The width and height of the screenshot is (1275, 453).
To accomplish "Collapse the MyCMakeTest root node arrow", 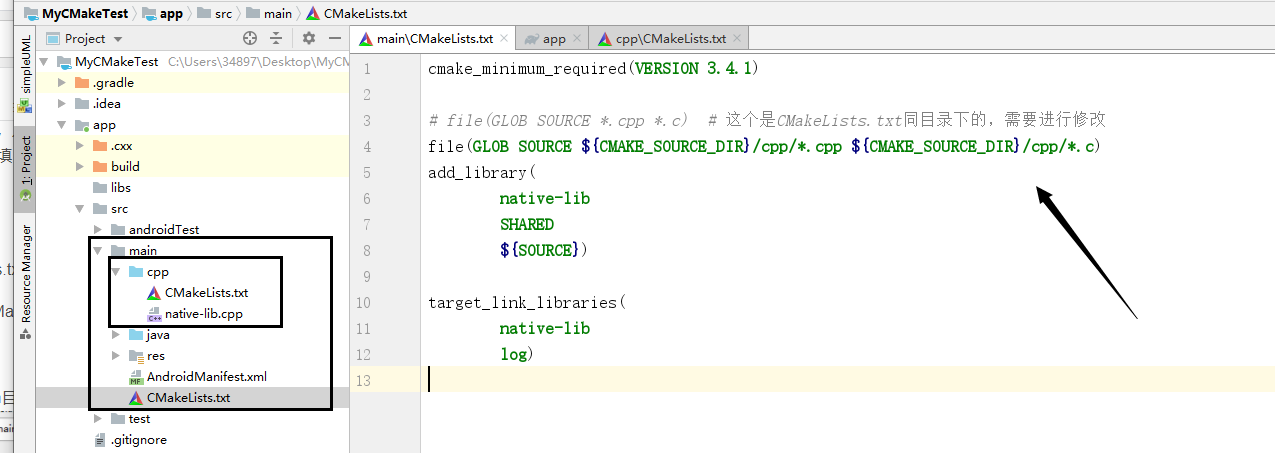I will (45, 62).
